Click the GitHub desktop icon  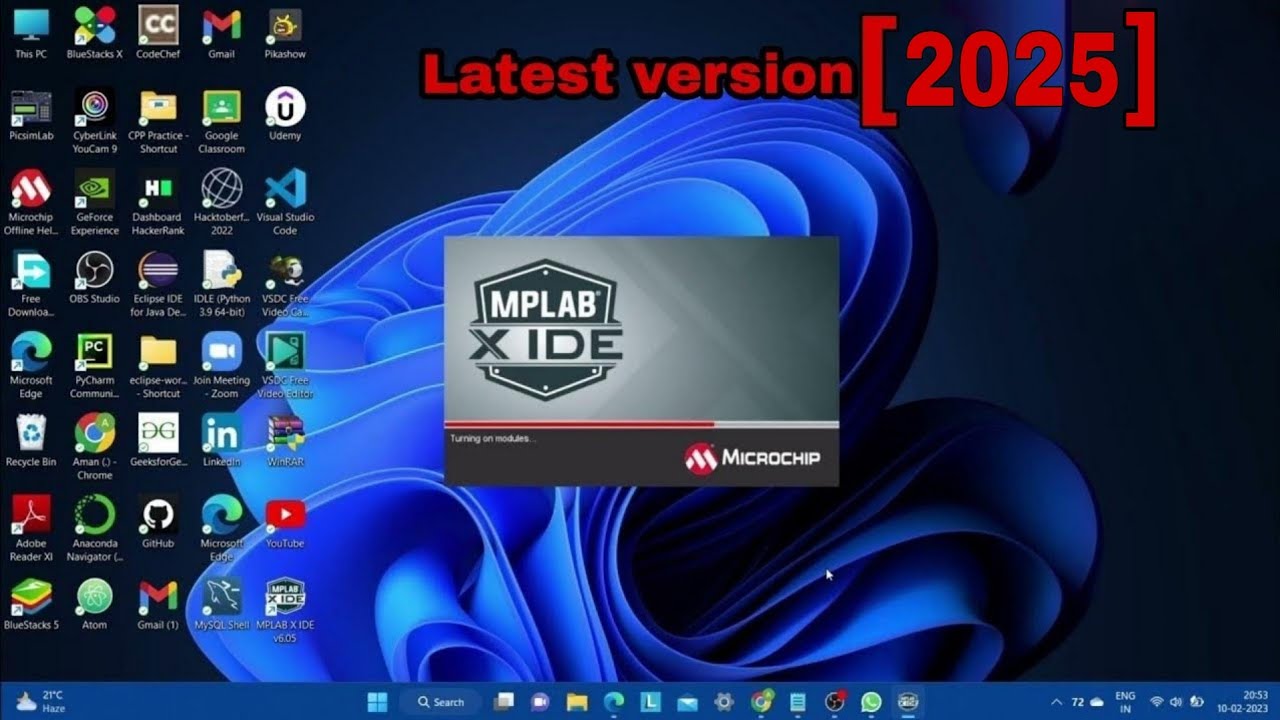click(x=158, y=522)
